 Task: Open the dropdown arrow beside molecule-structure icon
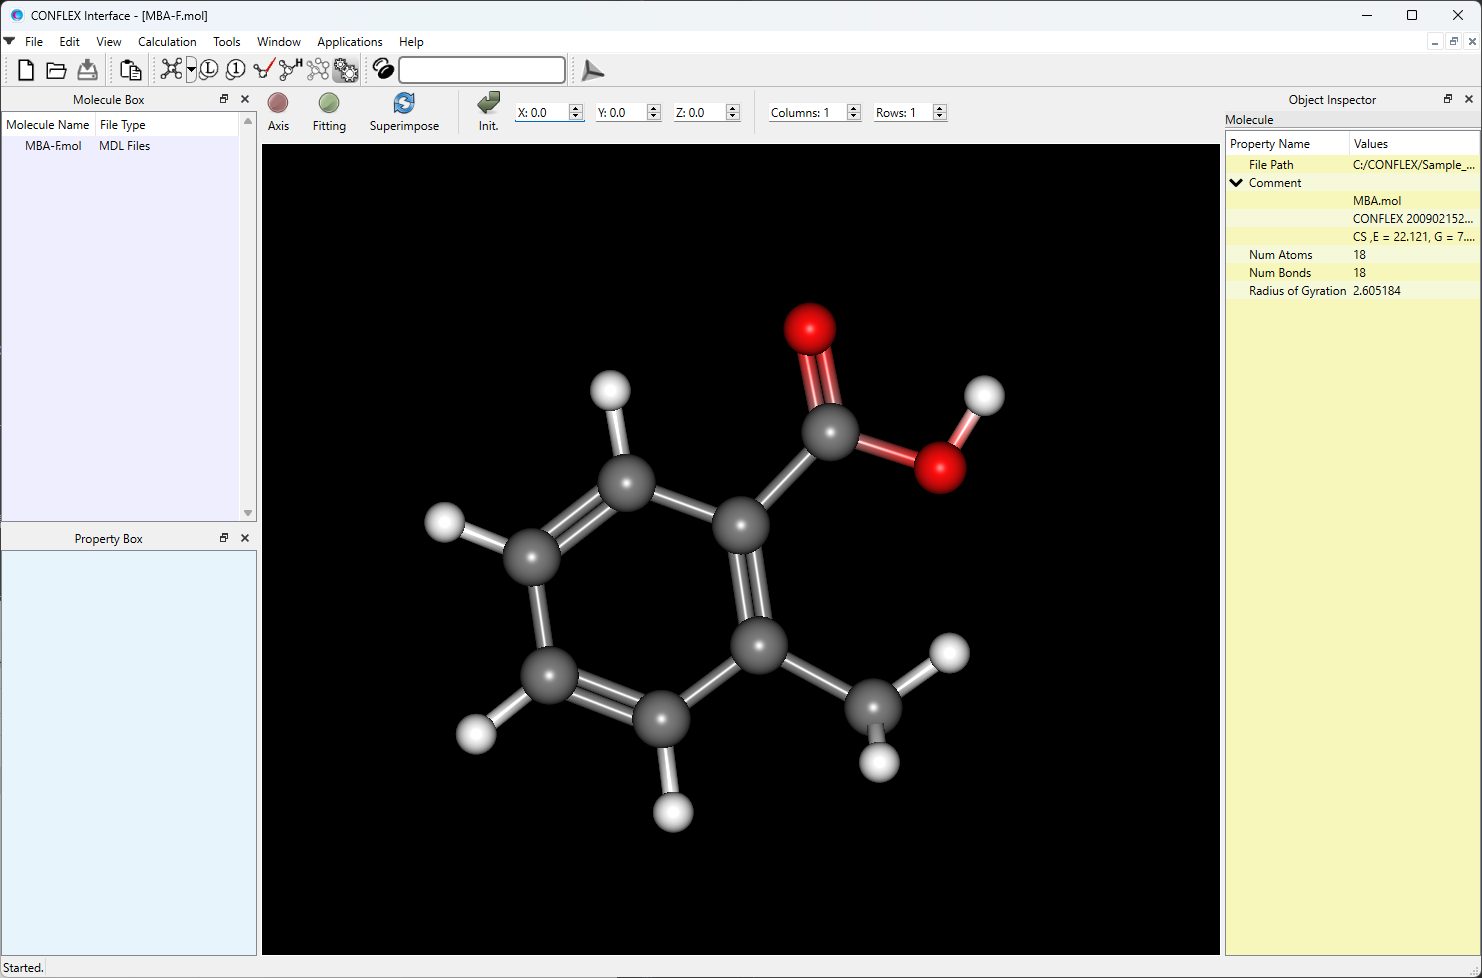[x=191, y=70]
